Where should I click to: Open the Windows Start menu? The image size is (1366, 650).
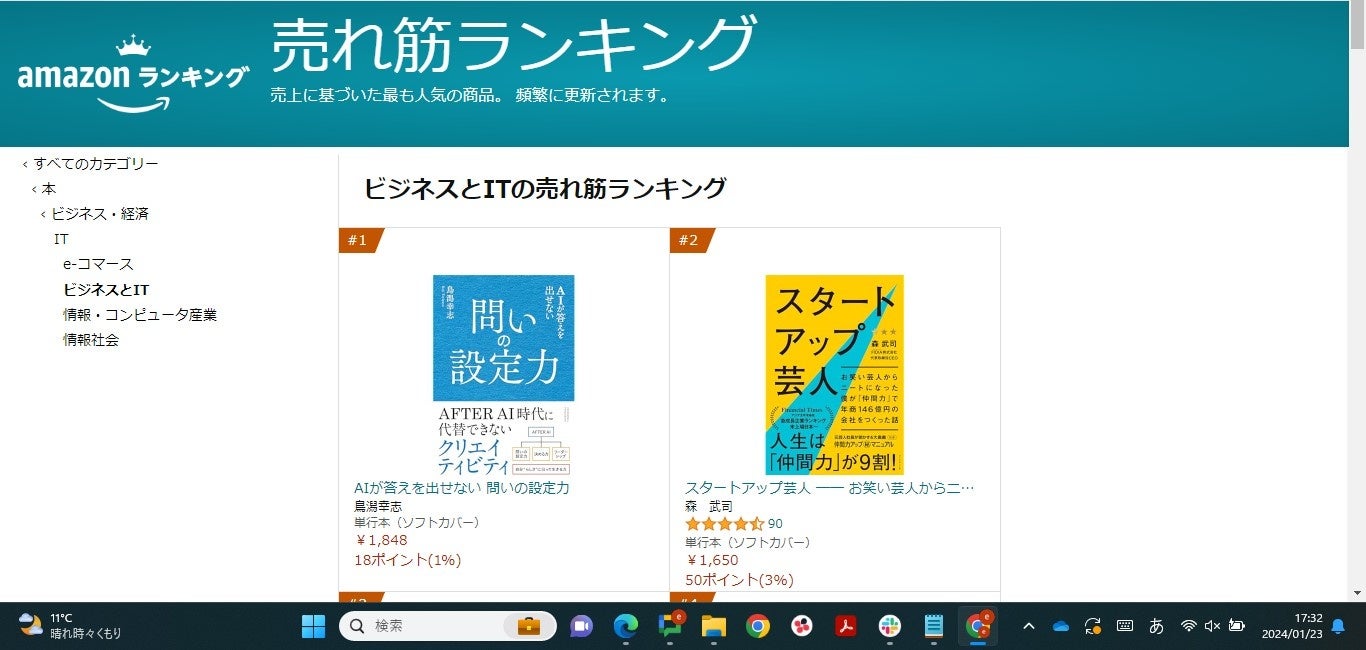(x=313, y=626)
